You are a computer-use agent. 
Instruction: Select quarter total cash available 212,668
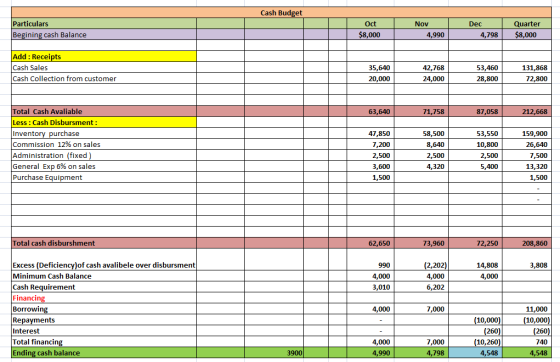click(527, 111)
